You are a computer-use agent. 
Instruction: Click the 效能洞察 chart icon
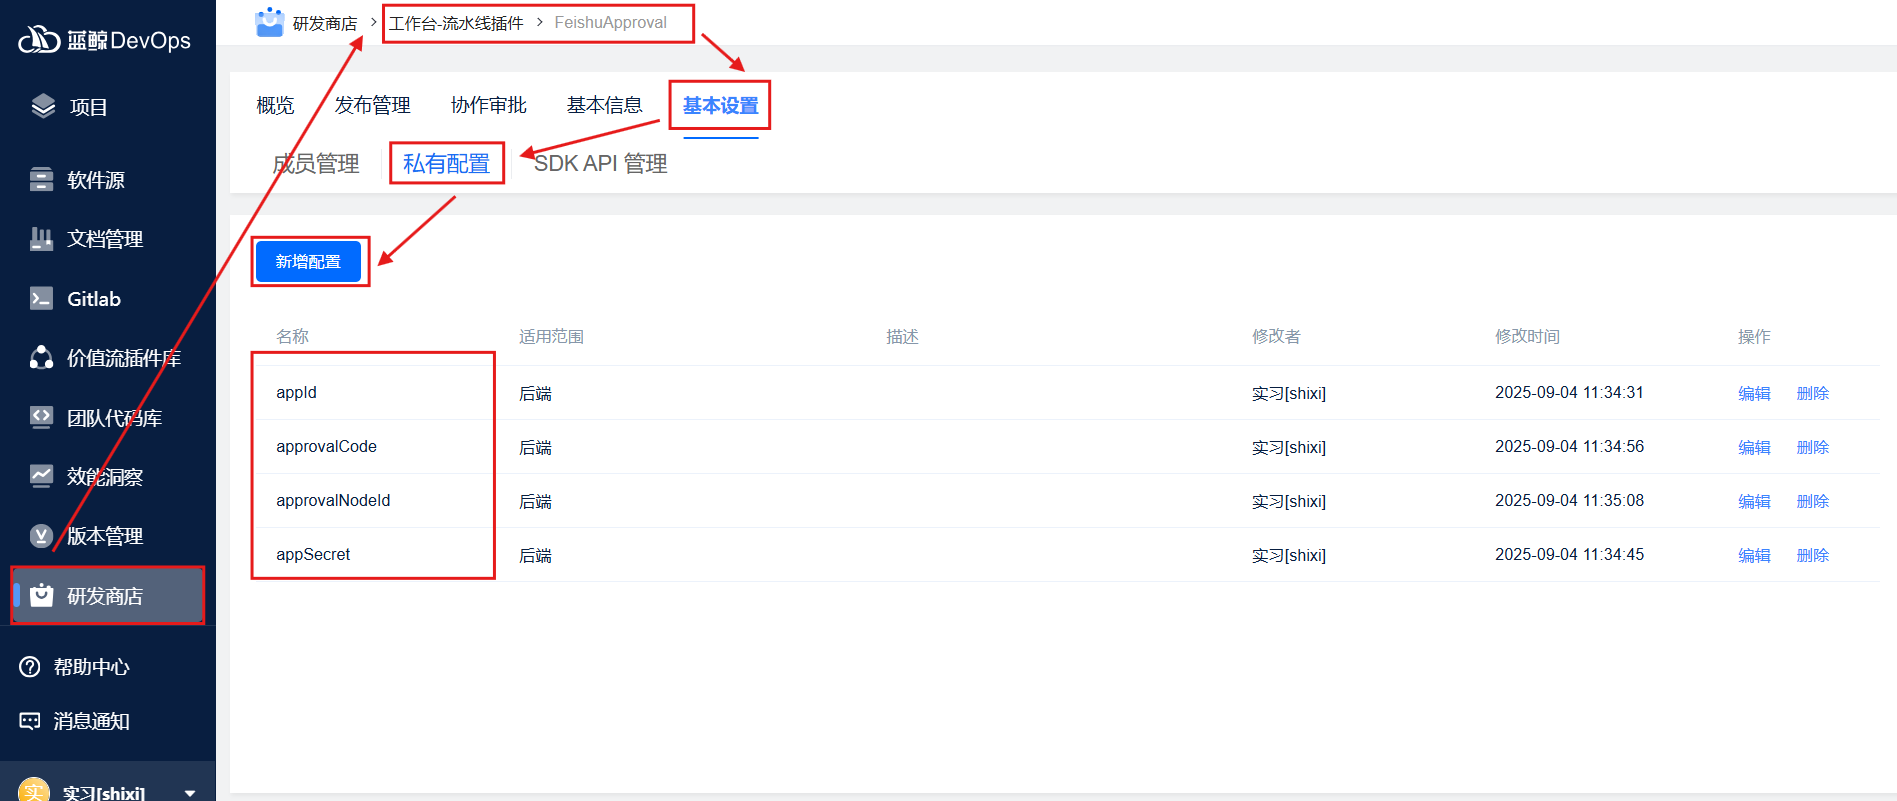point(41,477)
